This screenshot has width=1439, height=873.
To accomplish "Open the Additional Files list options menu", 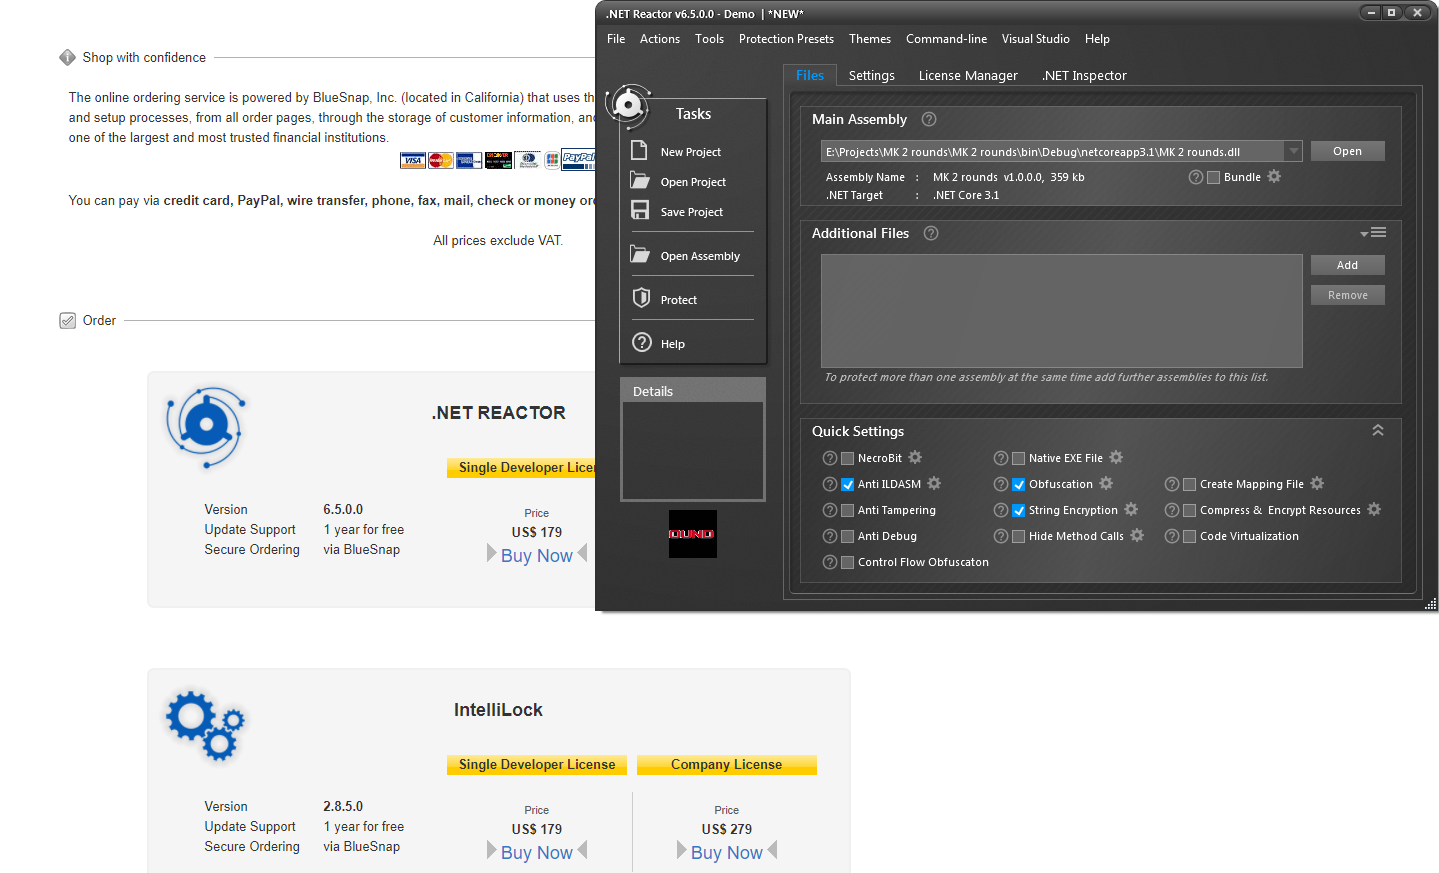I will coord(1373,232).
